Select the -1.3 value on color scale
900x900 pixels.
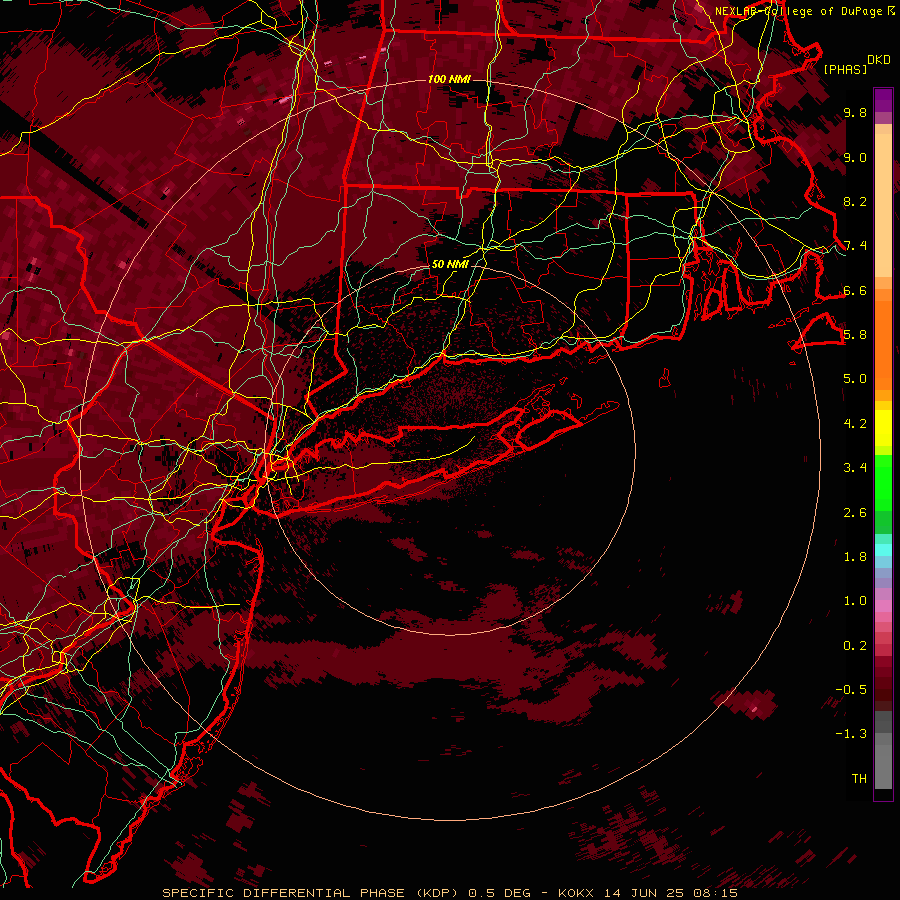coord(851,734)
